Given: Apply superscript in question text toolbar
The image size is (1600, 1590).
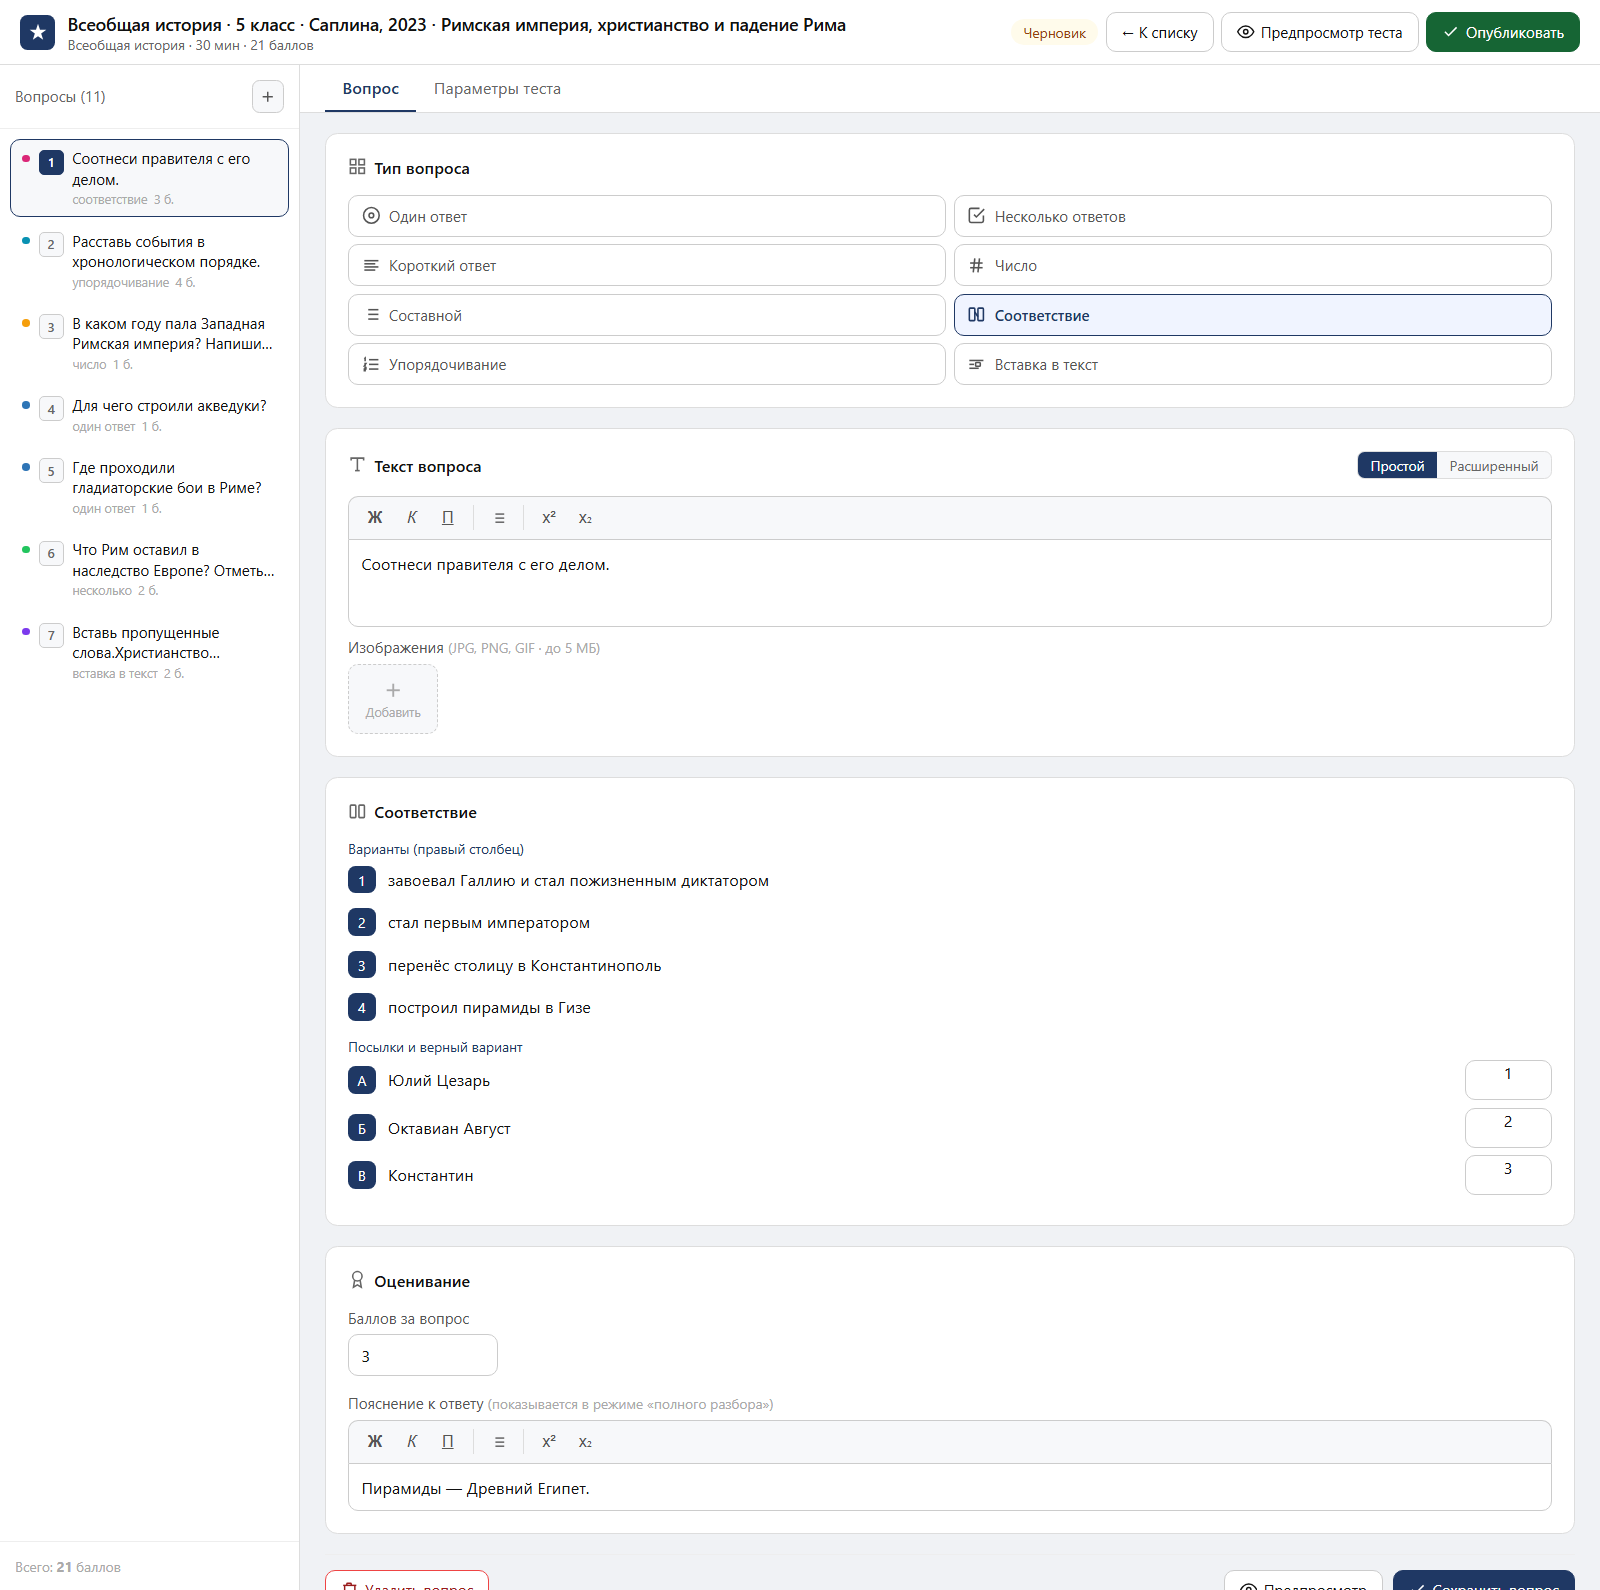Looking at the screenshot, I should click(549, 518).
